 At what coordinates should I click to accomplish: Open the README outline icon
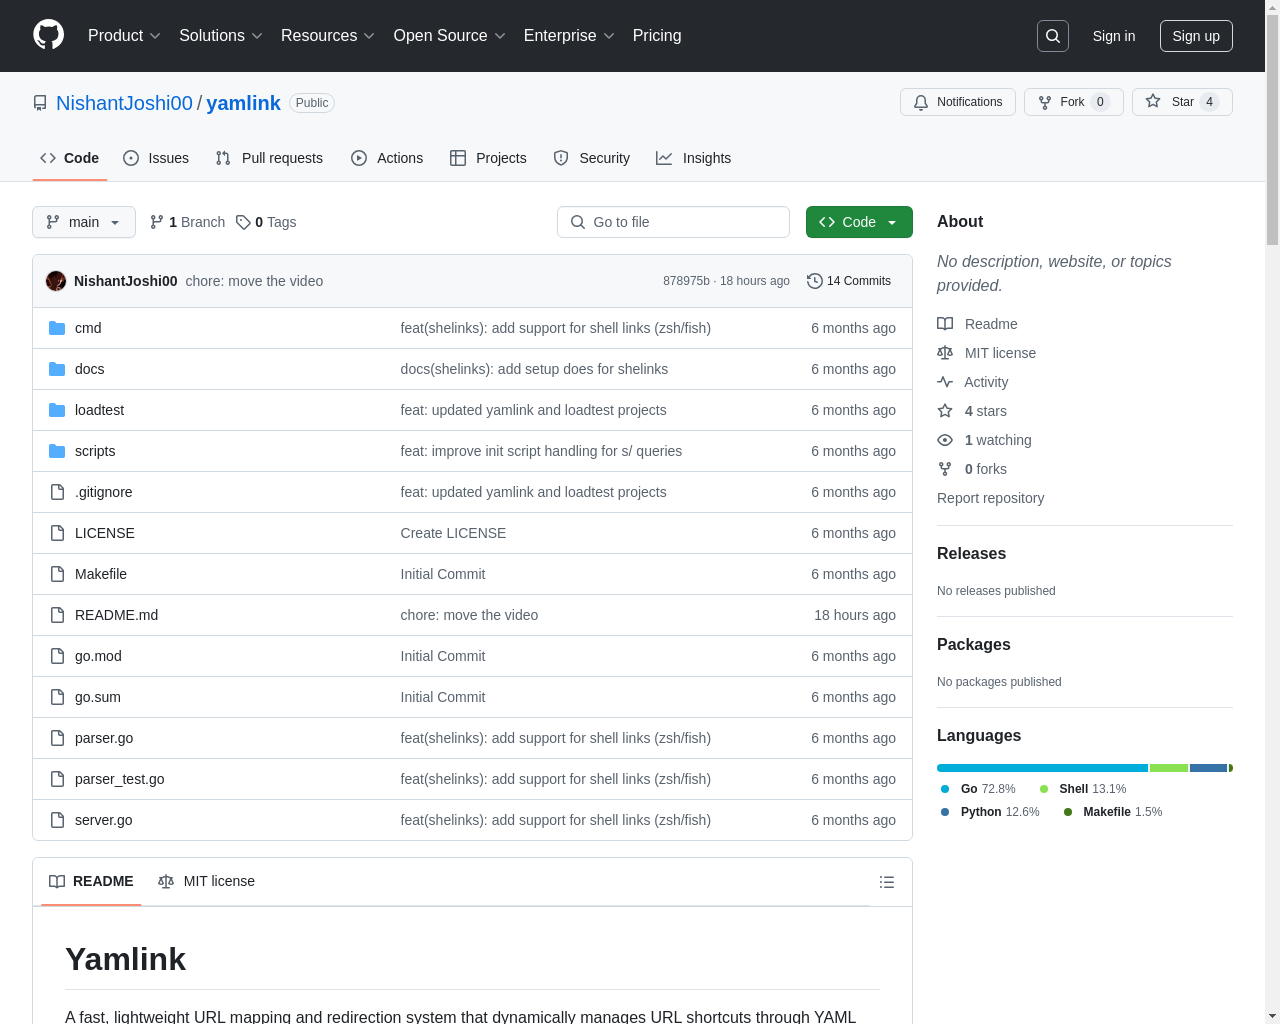pos(887,882)
